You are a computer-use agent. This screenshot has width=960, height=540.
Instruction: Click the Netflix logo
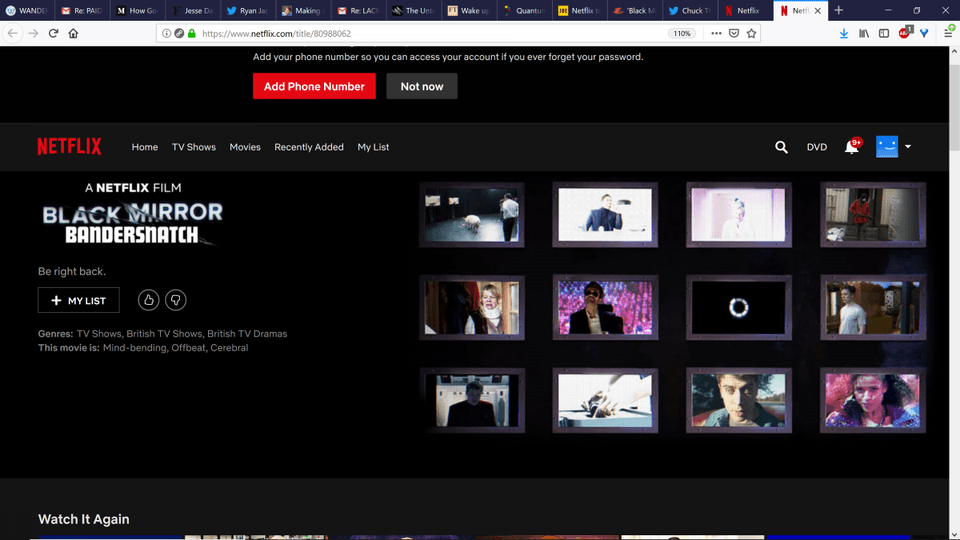click(69, 147)
